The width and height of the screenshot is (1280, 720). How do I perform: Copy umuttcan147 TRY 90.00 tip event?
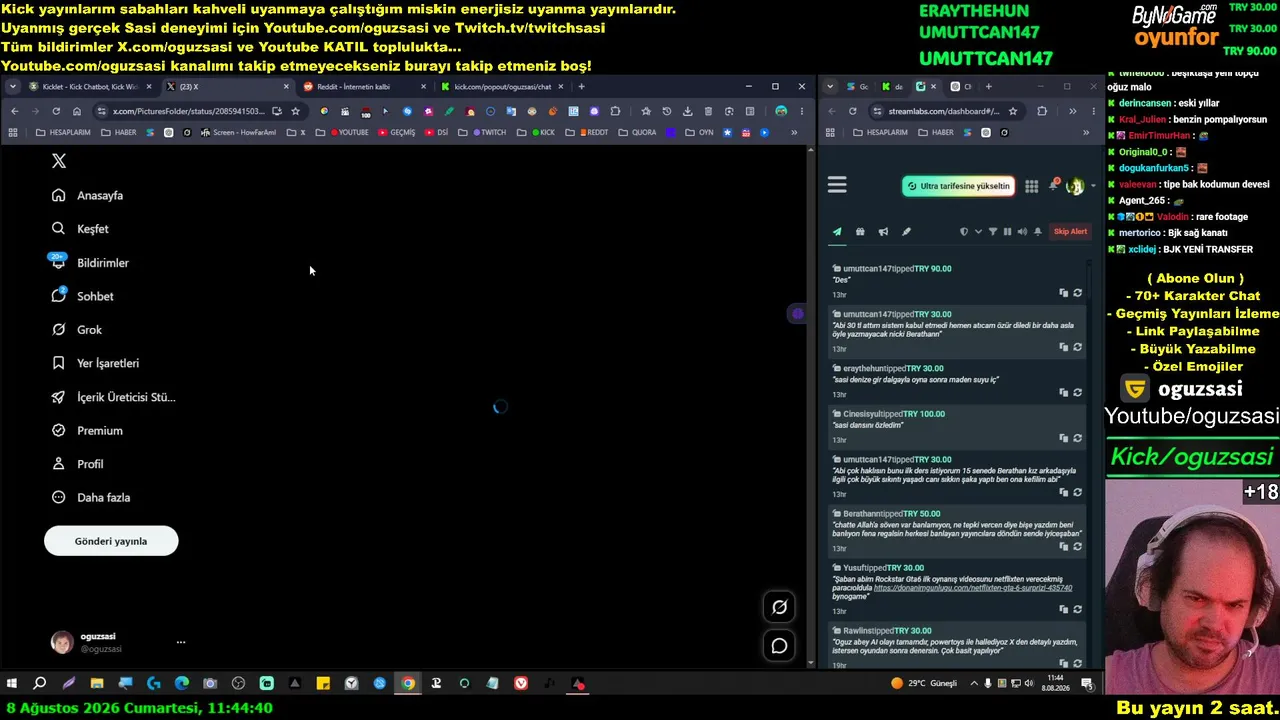pyautogui.click(x=1064, y=293)
